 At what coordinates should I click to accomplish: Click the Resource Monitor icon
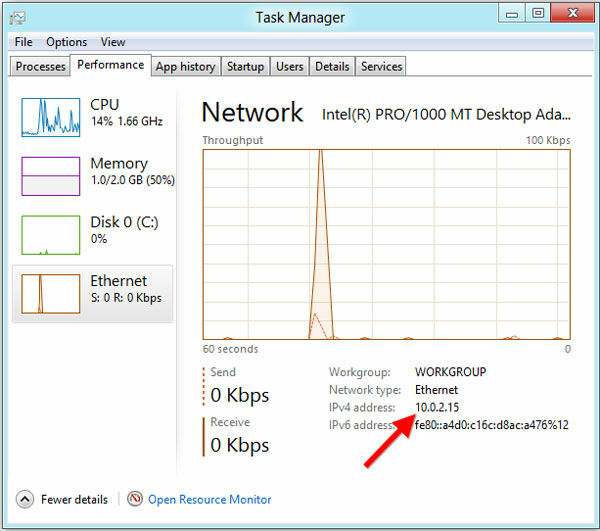(x=135, y=498)
